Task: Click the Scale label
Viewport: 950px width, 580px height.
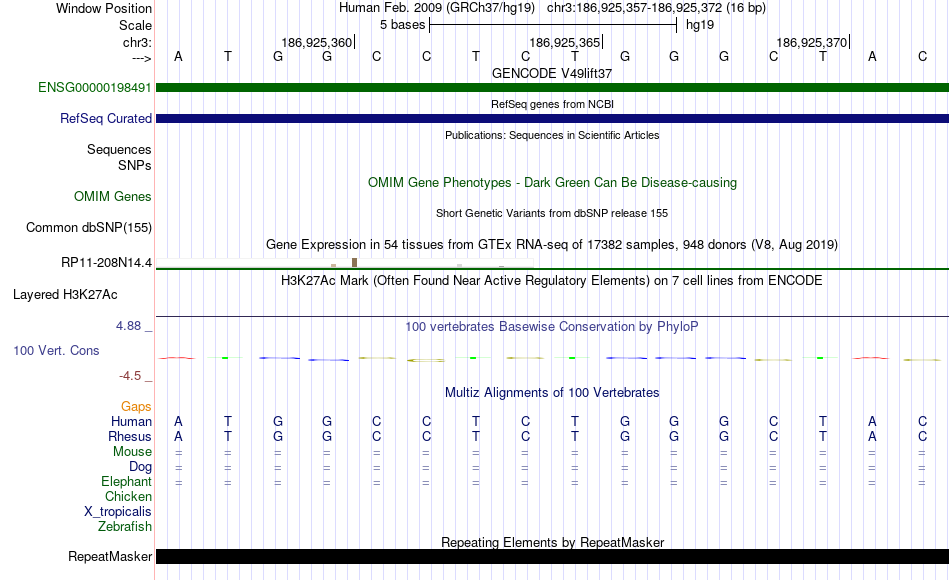Action: coord(136,25)
